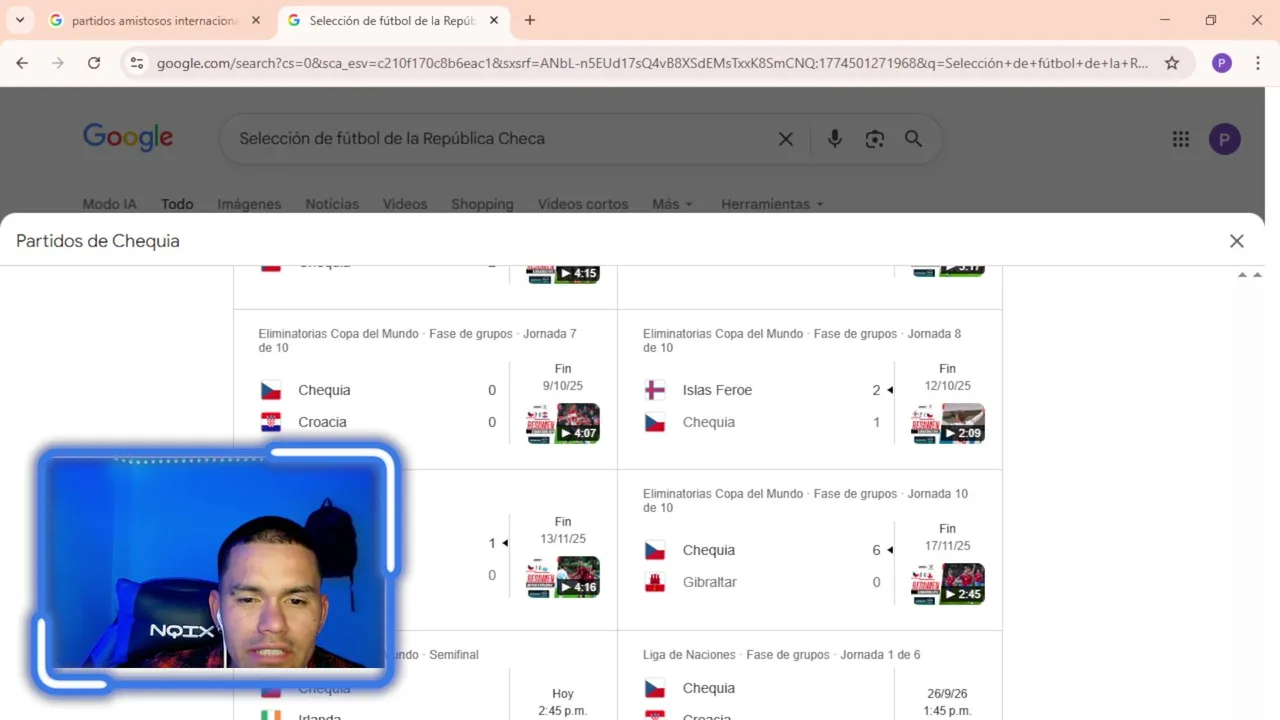Clear the search query with X
1280x720 pixels.
[786, 139]
